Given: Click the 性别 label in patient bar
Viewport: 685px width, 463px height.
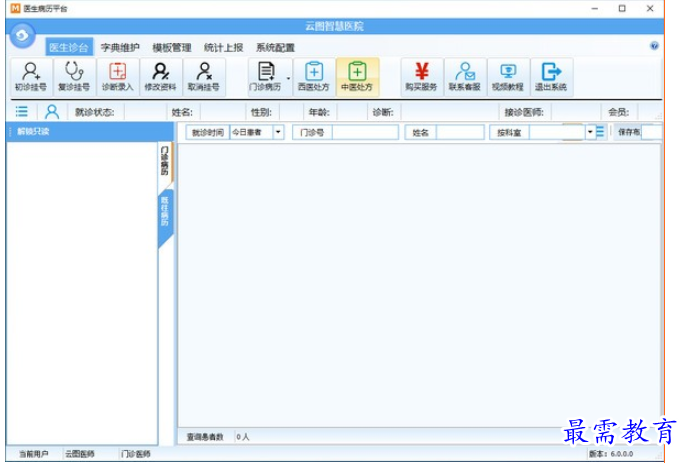Looking at the screenshot, I should 261,112.
